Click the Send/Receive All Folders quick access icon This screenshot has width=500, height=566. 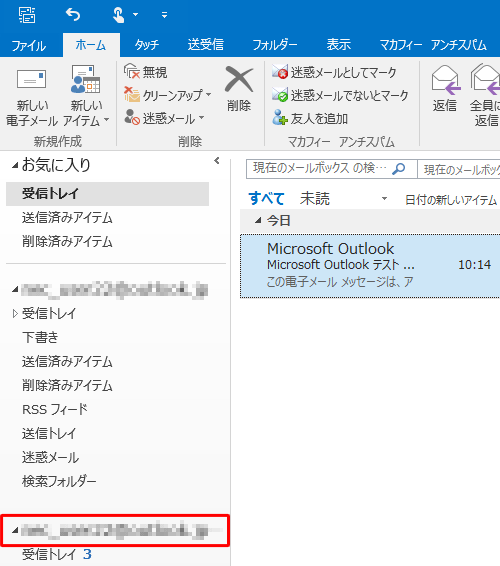click(x=27, y=15)
